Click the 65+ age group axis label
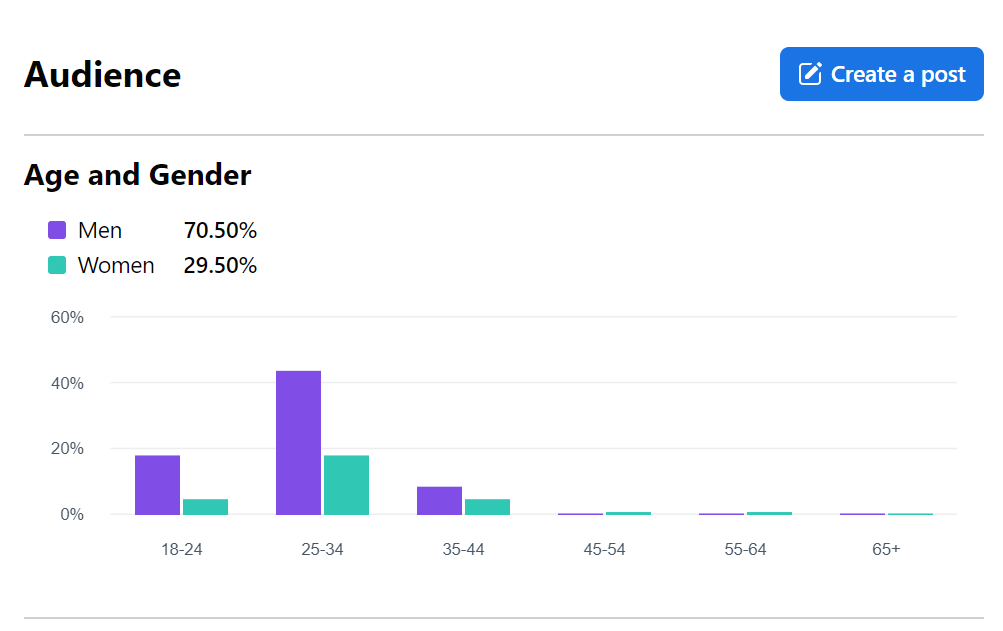1003x631 pixels. tap(886, 549)
